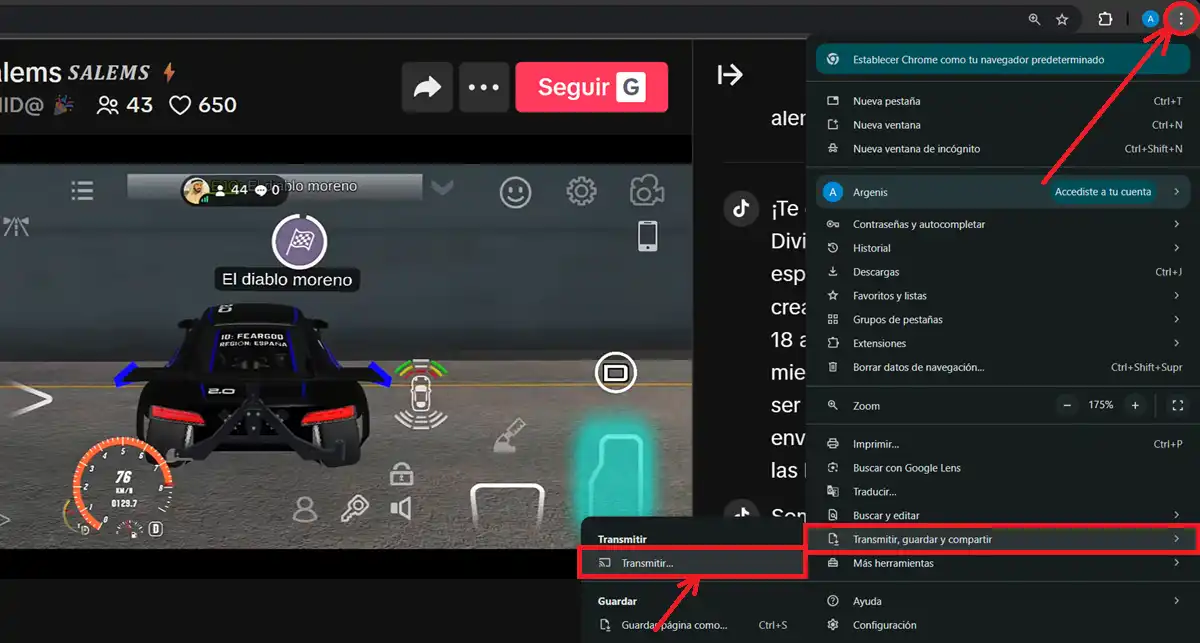Viewport: 1200px width, 643px height.
Task: Click the in-game smartphone icon
Action: click(647, 236)
